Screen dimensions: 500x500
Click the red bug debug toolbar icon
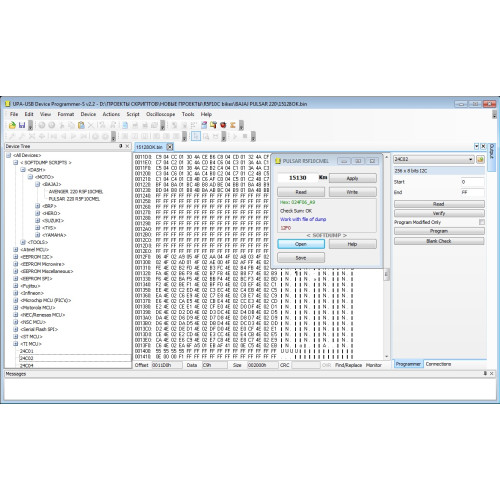click(223, 125)
